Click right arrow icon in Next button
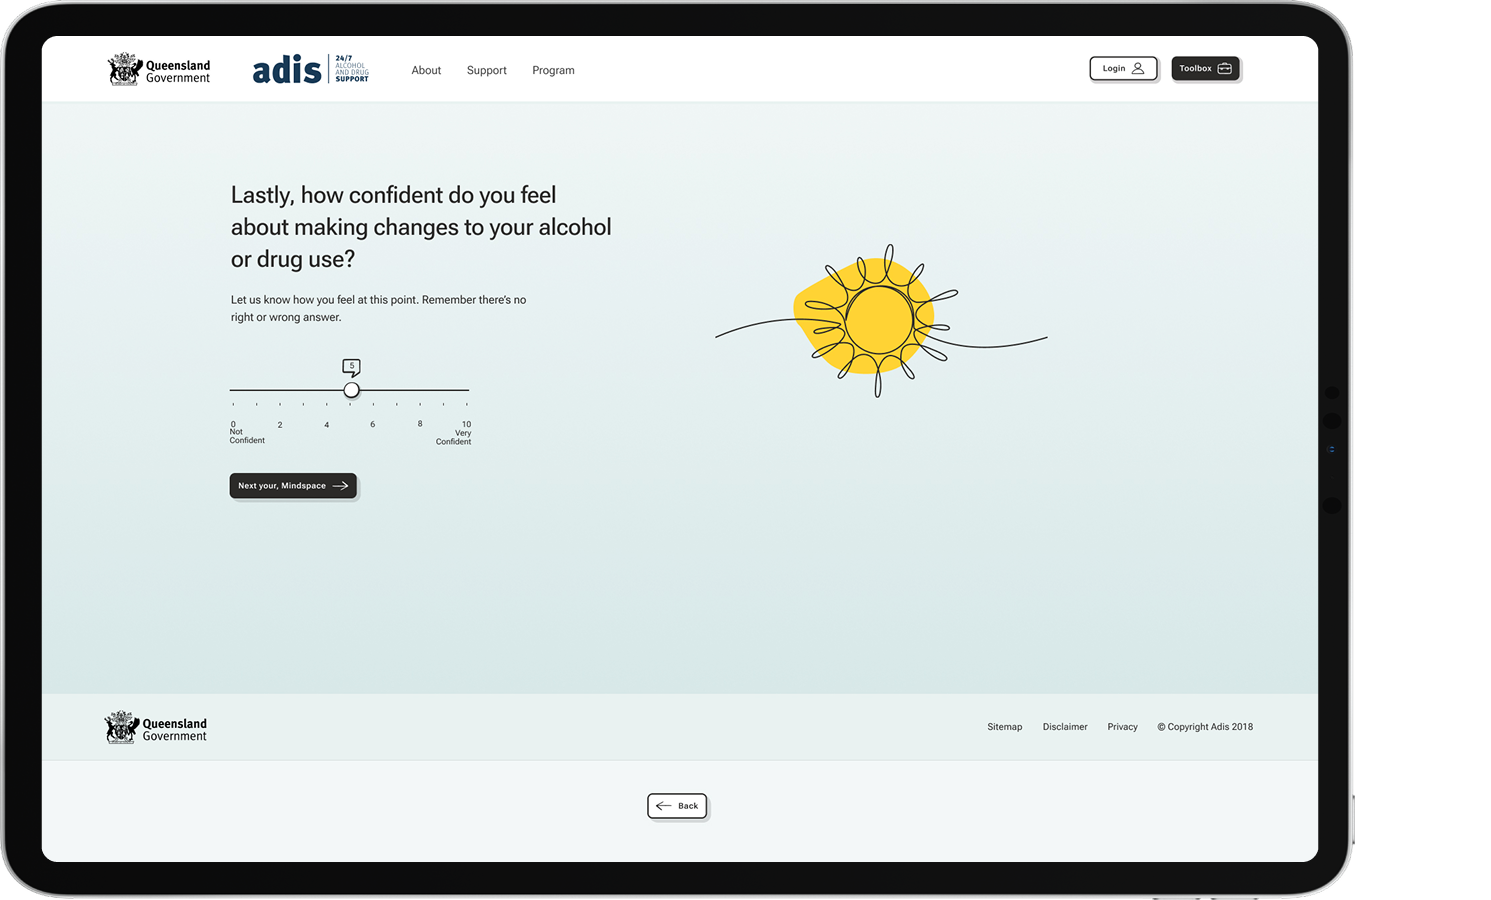This screenshot has width=1491, height=900. tap(340, 486)
